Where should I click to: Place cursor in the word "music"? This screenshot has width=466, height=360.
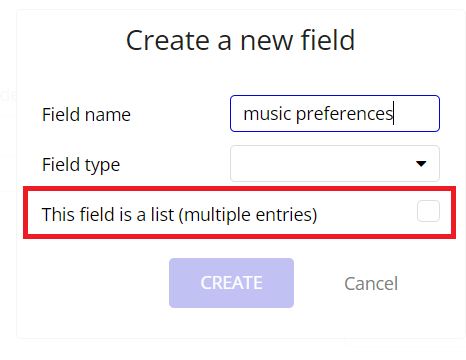pyautogui.click(x=267, y=114)
